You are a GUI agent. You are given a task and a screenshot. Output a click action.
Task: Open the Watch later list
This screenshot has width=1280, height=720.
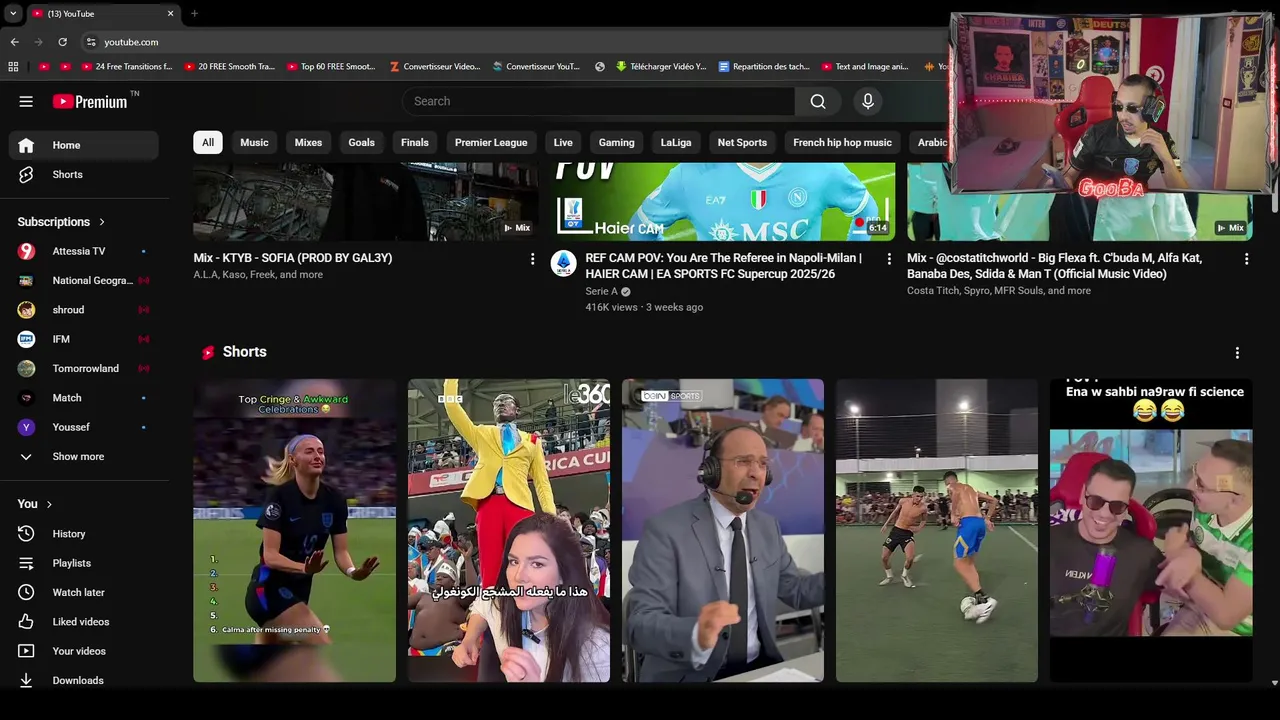(x=83, y=592)
